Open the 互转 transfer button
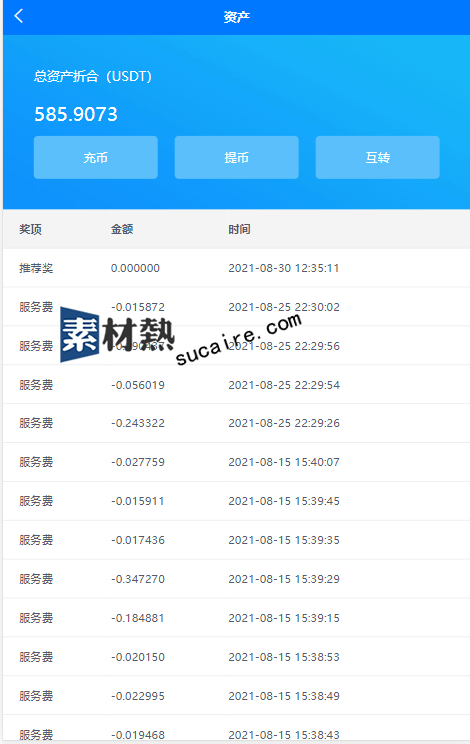Image resolution: width=470 pixels, height=744 pixels. 378,158
